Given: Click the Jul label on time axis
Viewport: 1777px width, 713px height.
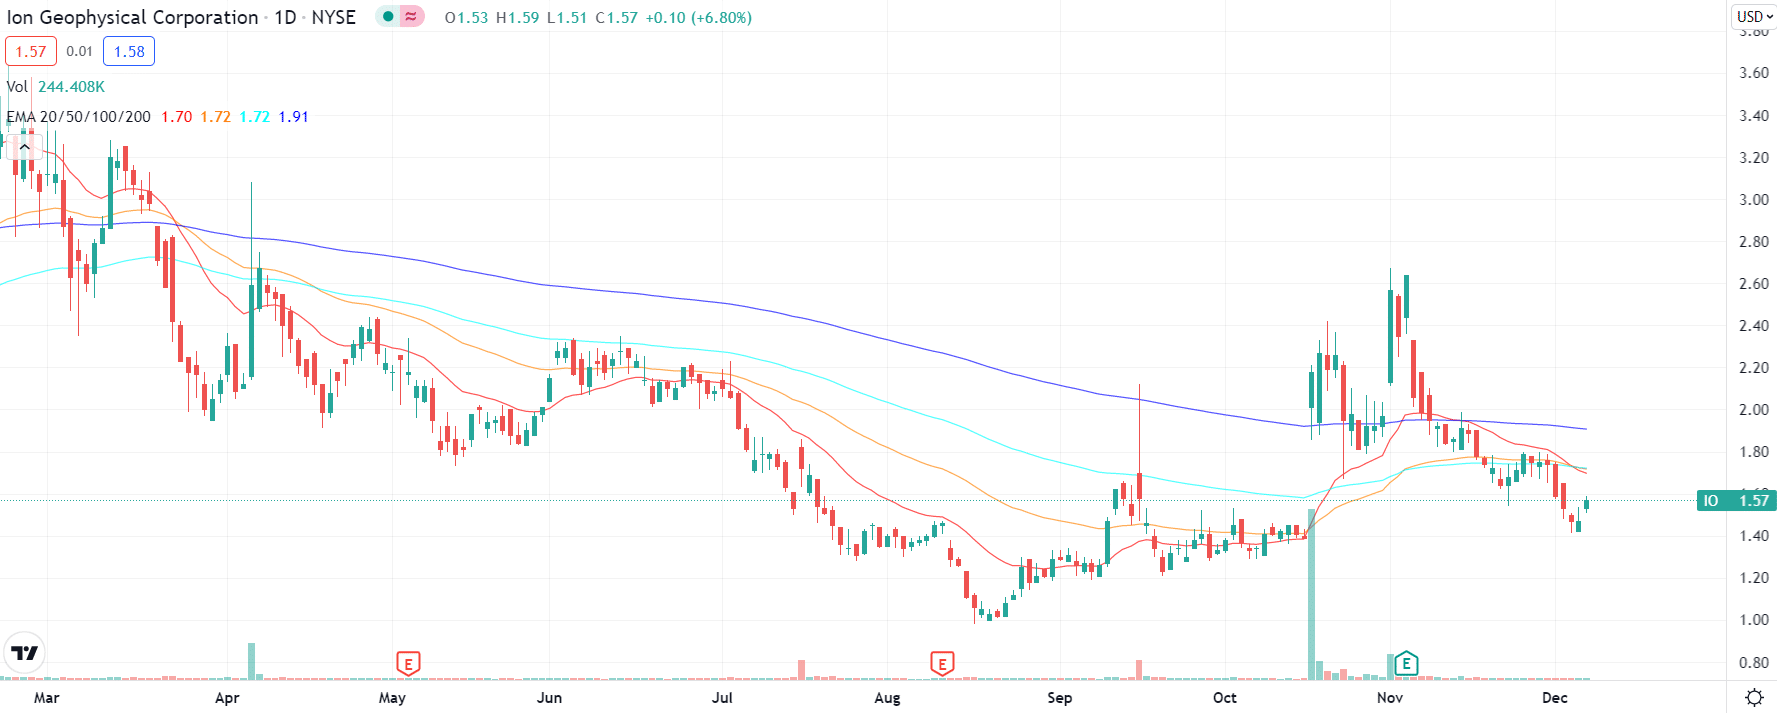Looking at the screenshot, I should click(722, 698).
